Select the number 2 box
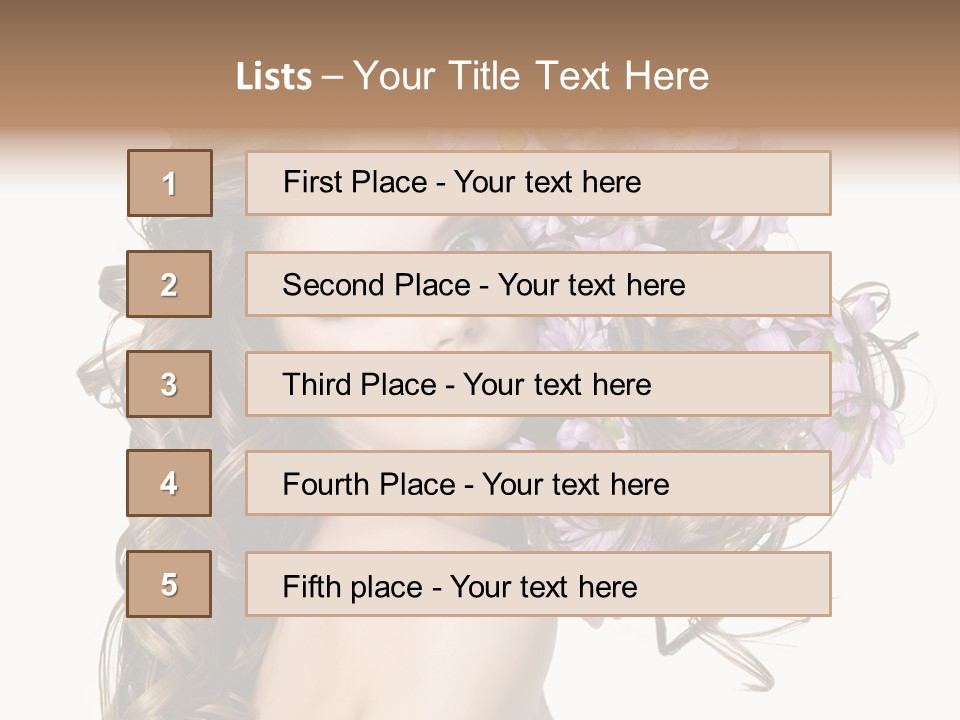Image resolution: width=960 pixels, height=720 pixels. [169, 284]
